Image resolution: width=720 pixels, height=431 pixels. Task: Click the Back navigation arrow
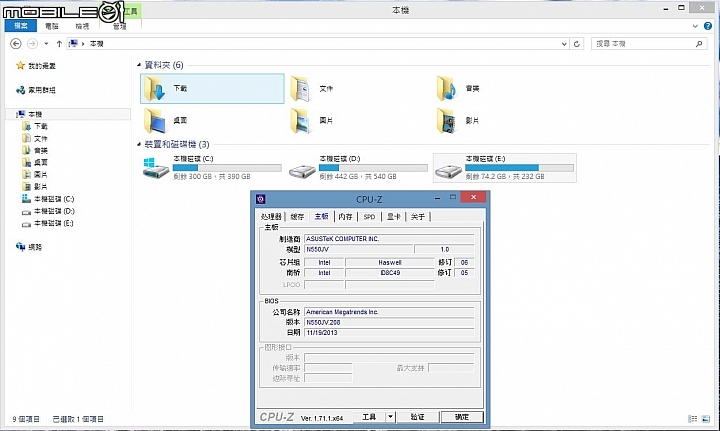16,44
